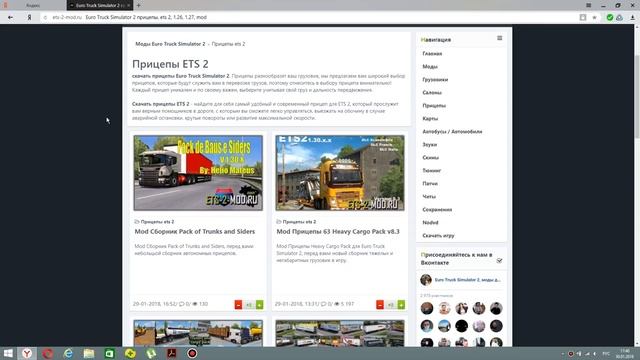Open the VK group Euro Truck Simulator 2 link
This screenshot has height=360, width=640.
tap(468, 280)
